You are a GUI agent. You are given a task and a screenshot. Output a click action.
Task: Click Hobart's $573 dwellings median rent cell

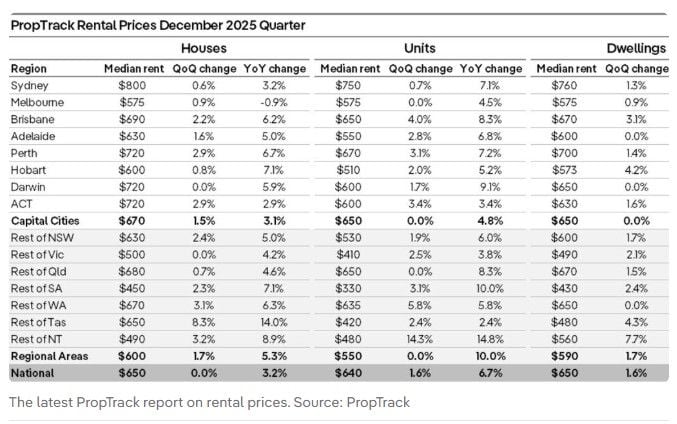click(564, 170)
